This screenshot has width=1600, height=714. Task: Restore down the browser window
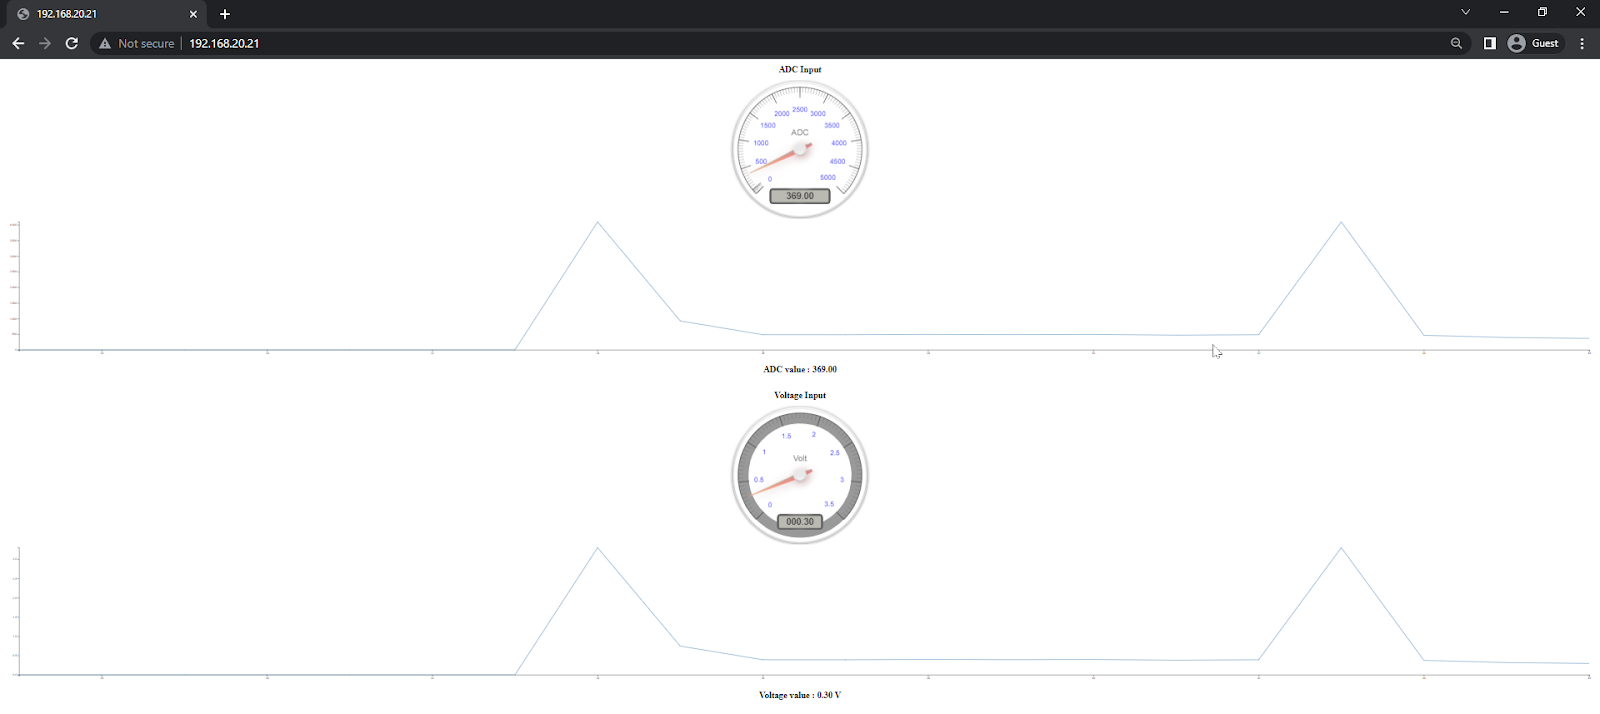click(x=1542, y=12)
